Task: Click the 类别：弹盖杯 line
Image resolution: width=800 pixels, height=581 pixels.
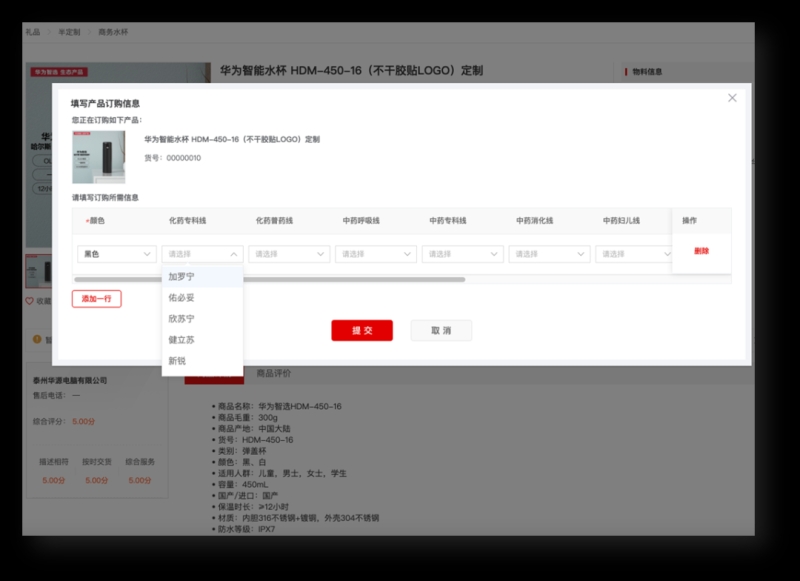Action: pos(242,451)
